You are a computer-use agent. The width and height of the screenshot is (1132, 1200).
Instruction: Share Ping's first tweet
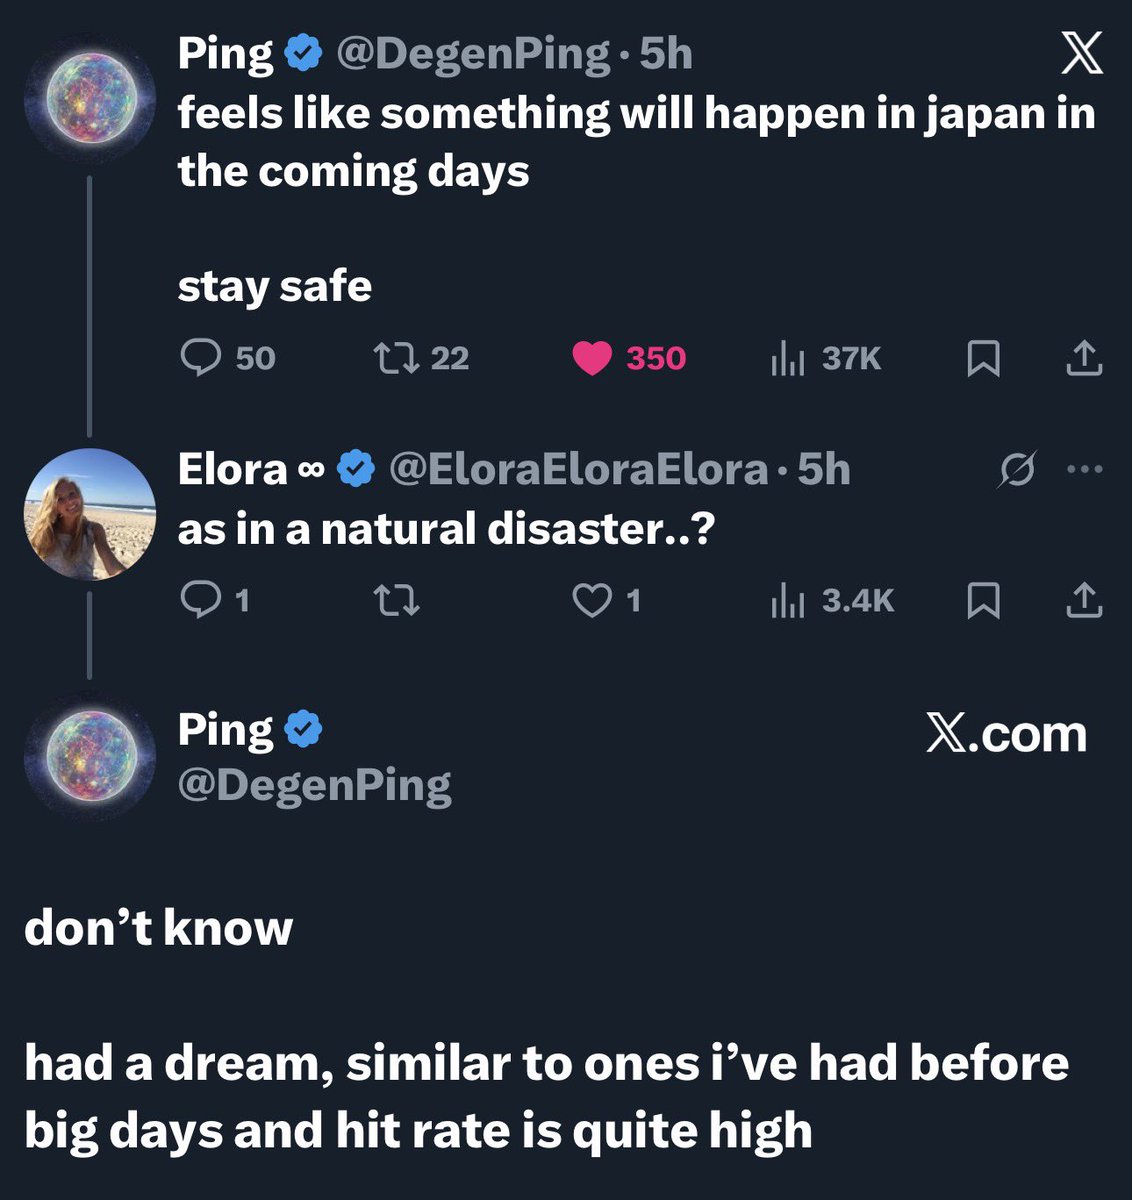(x=1083, y=359)
